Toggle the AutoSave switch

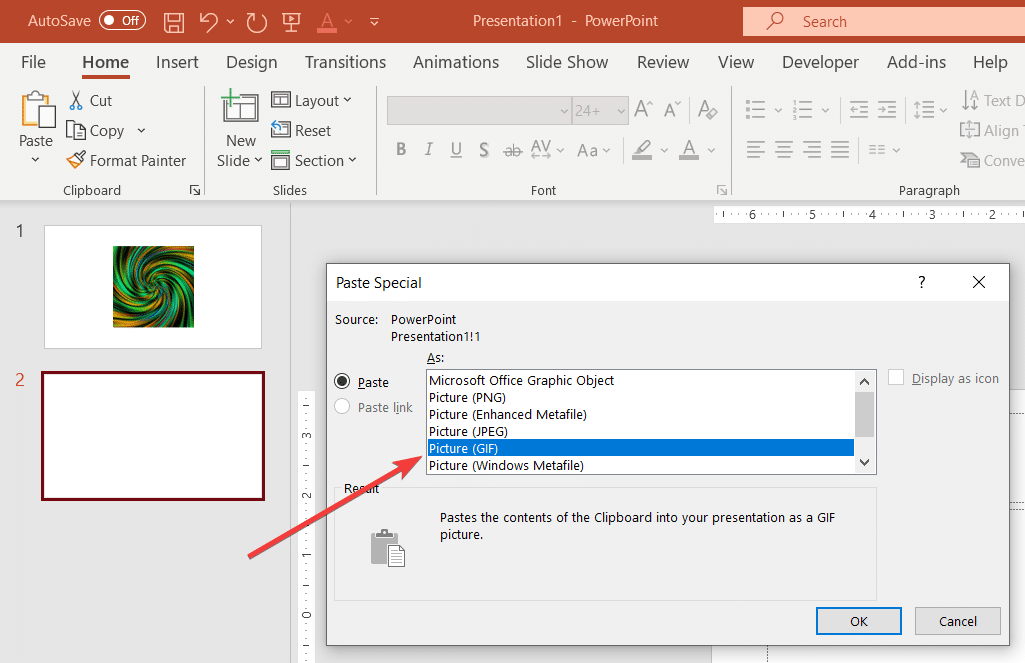(122, 21)
